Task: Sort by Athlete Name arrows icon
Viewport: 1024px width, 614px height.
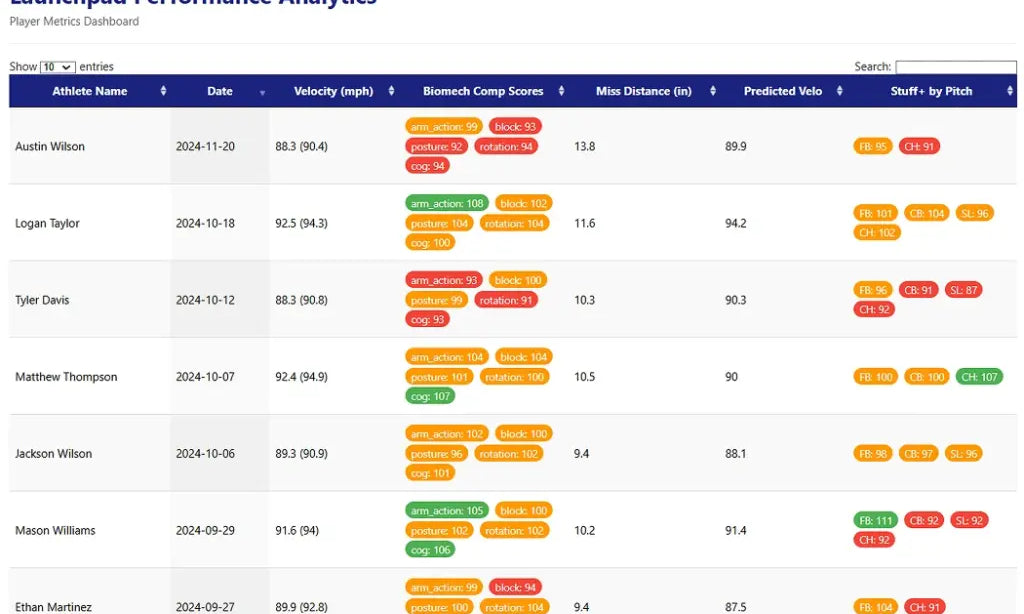Action: pos(163,91)
